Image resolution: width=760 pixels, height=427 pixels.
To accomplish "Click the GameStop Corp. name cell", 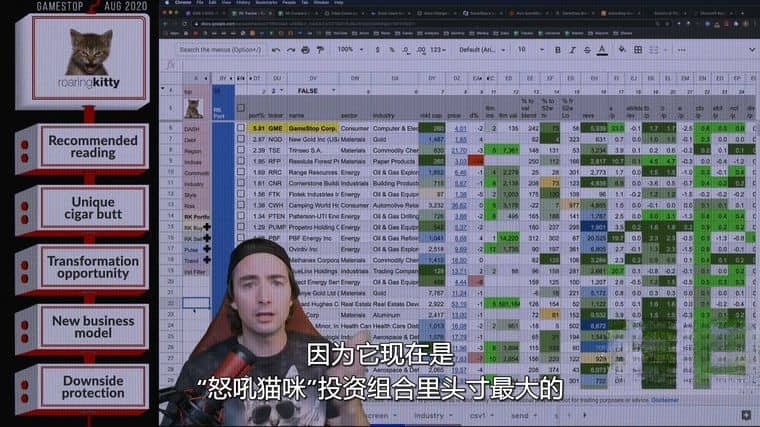I will 312,128.
